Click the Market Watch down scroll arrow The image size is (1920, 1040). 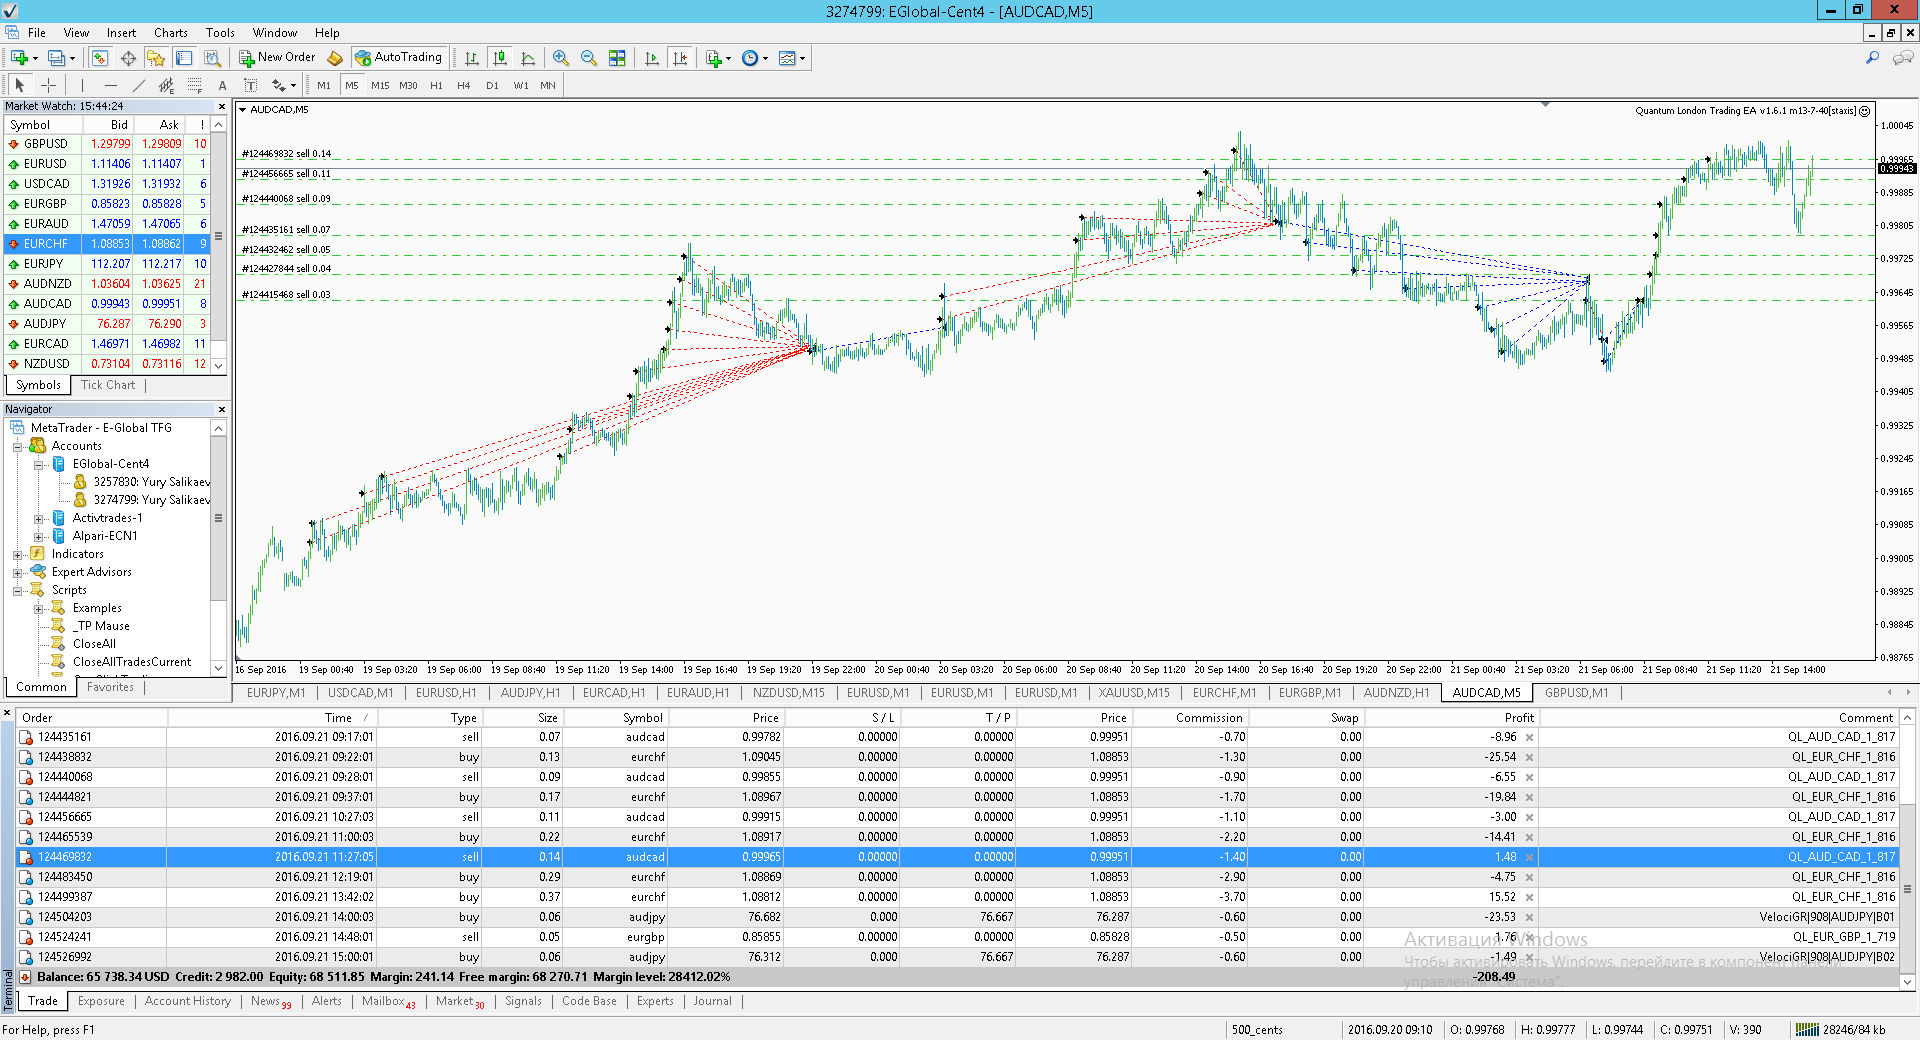(x=219, y=366)
